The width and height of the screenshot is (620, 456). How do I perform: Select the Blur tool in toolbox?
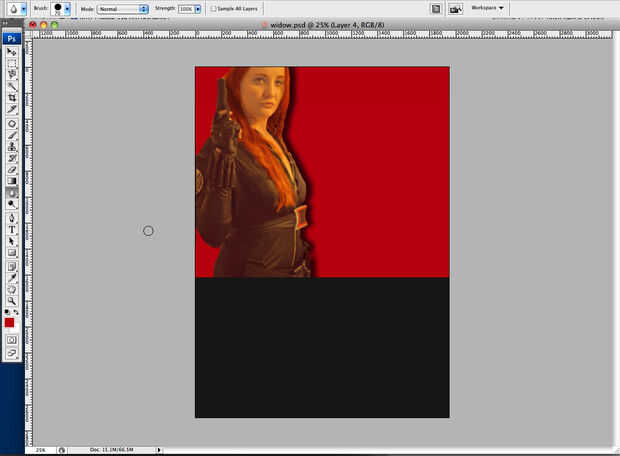(x=11, y=193)
